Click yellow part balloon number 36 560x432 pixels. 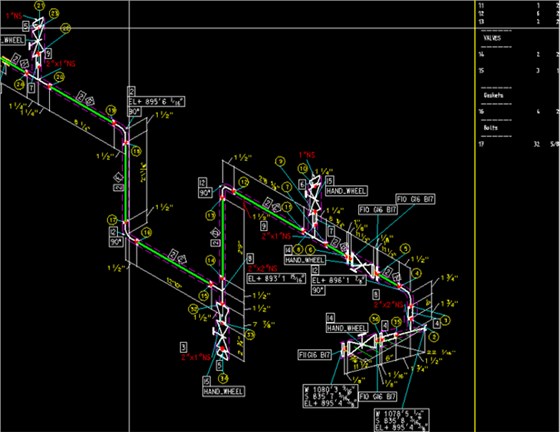(x=375, y=319)
